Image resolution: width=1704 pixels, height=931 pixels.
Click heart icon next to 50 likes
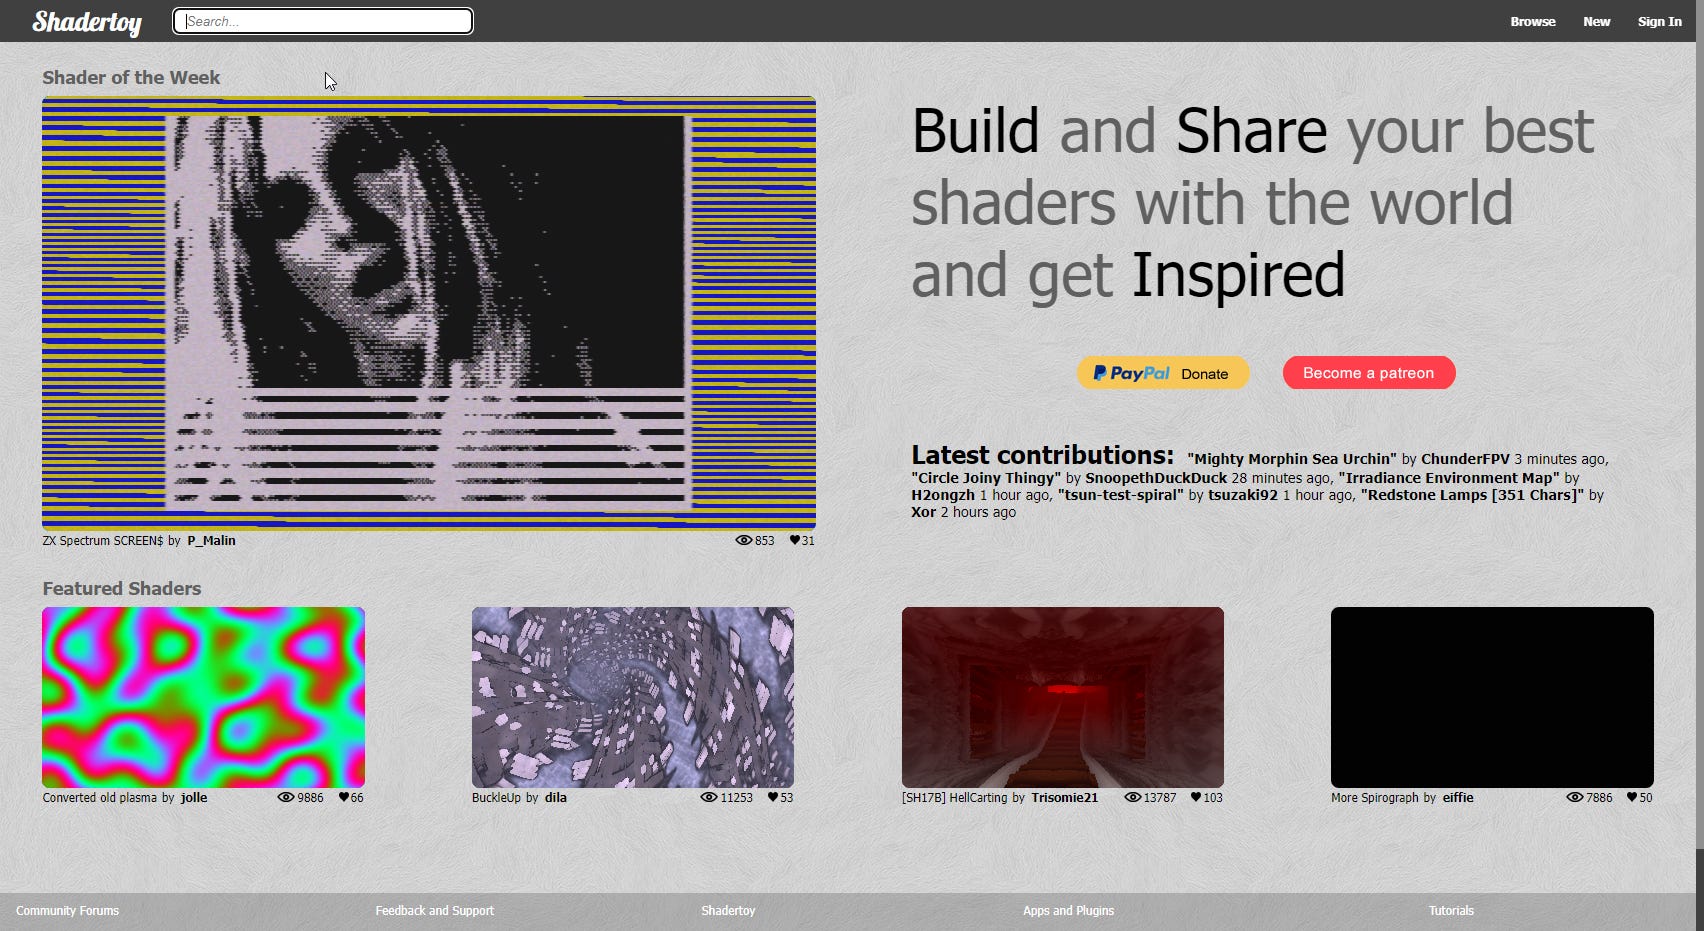[x=1632, y=797]
